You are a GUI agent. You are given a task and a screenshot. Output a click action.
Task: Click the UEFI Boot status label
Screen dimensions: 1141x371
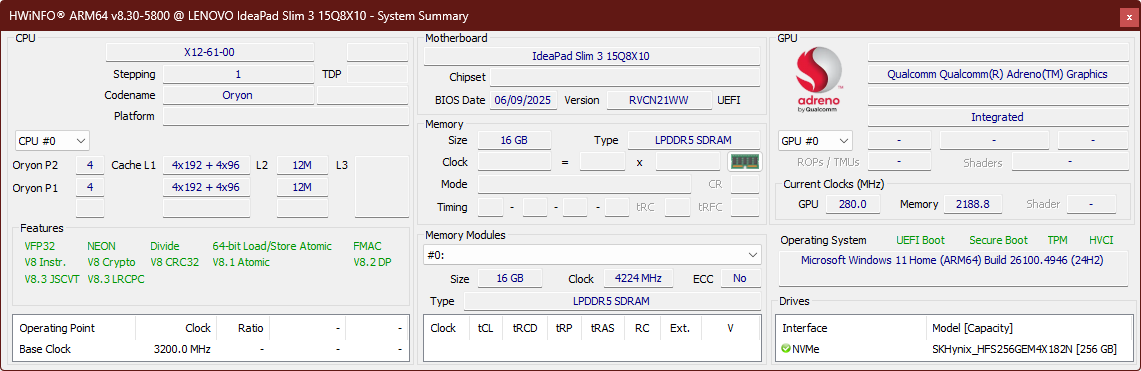pos(921,240)
